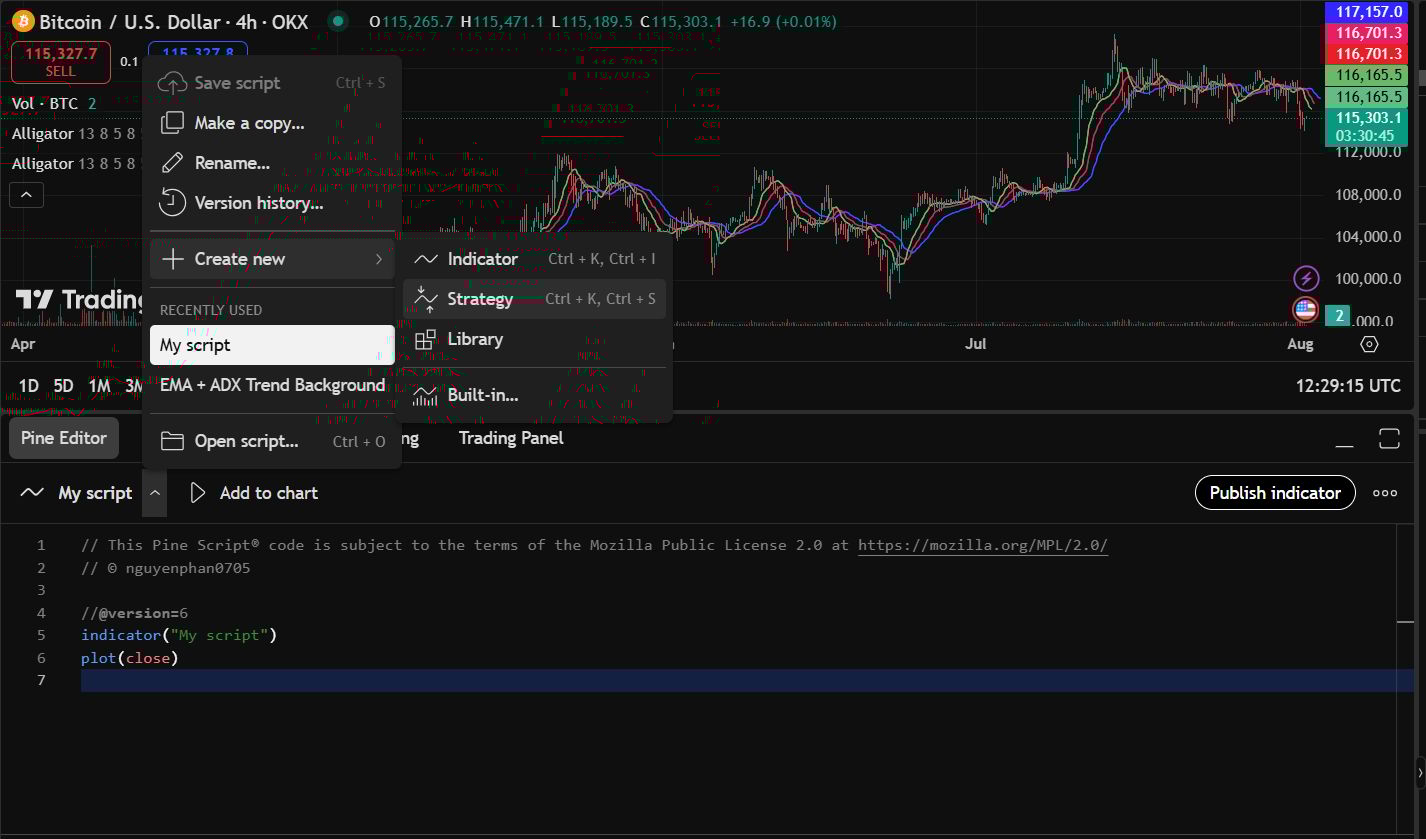Screen dimensions: 1426x839
Task: Click the Library blocks icon in submenu
Action: (x=426, y=339)
